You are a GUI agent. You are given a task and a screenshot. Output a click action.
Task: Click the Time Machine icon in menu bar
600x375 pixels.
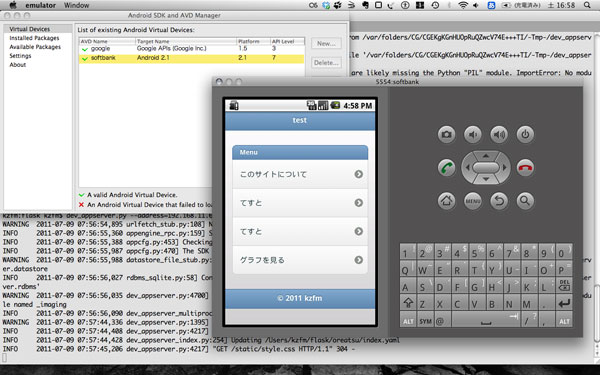[x=435, y=5]
